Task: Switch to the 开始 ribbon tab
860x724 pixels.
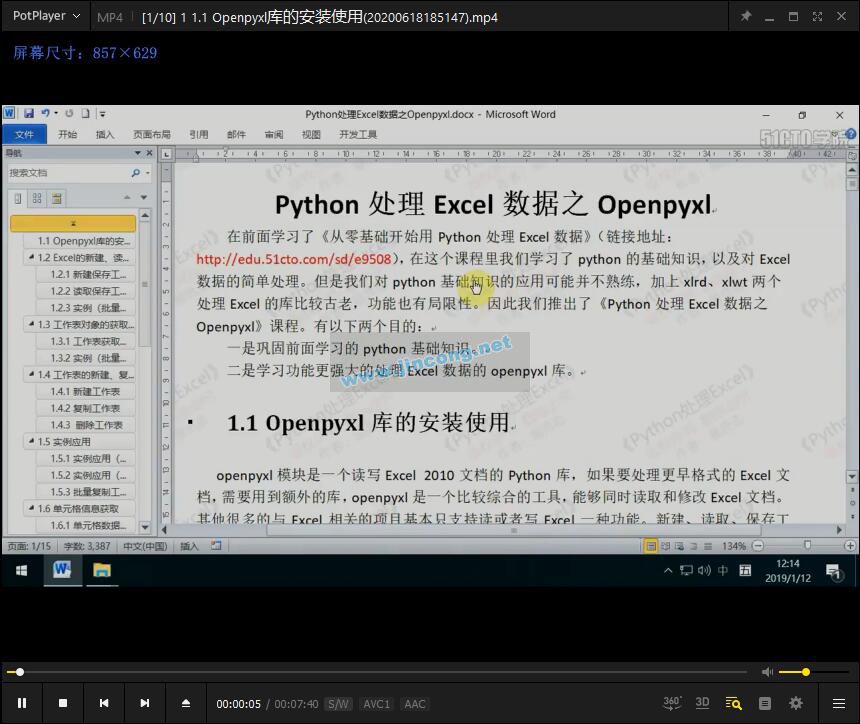Action: pos(67,134)
